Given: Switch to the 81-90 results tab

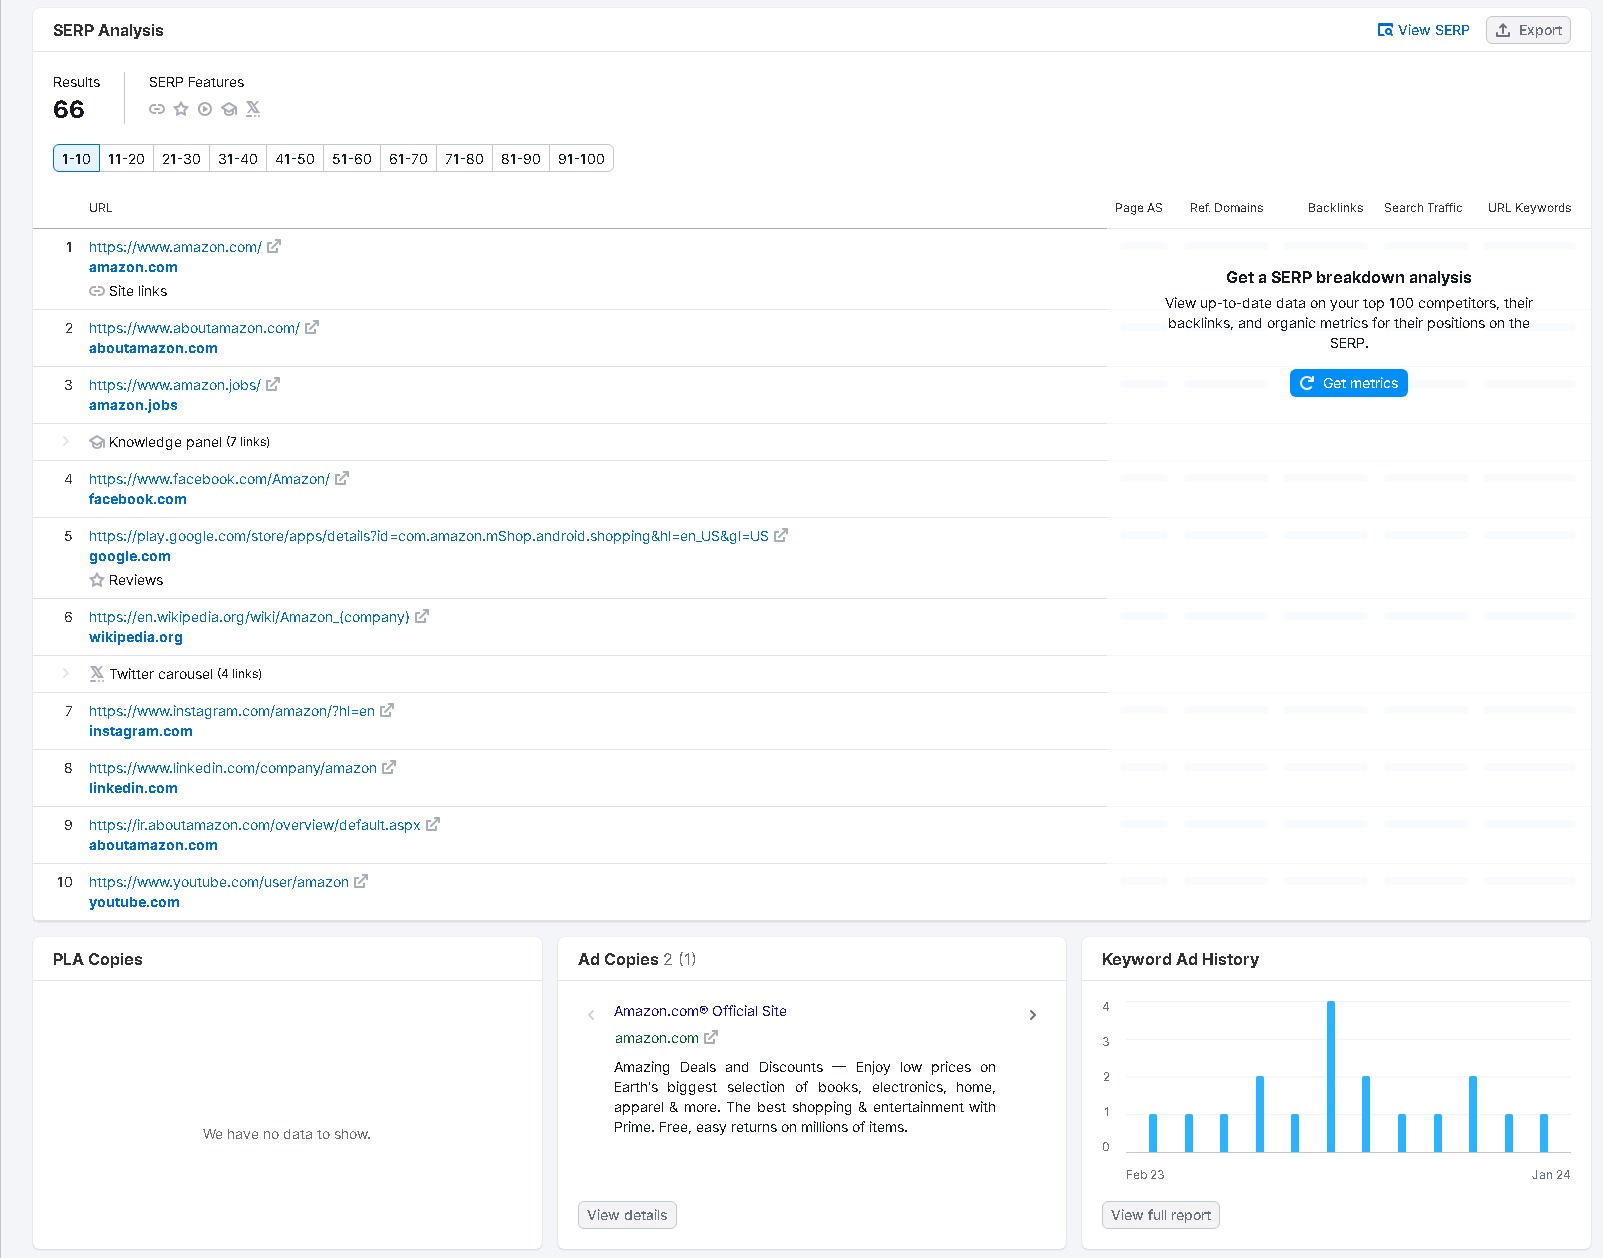Looking at the screenshot, I should [521, 158].
